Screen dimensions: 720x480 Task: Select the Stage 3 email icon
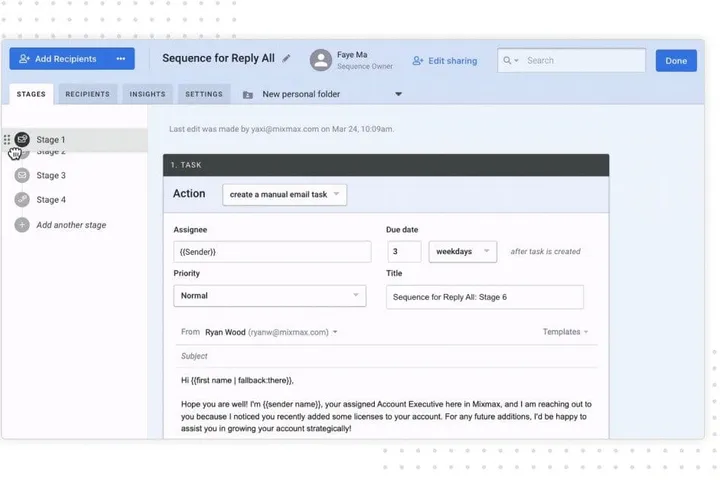click(22, 175)
